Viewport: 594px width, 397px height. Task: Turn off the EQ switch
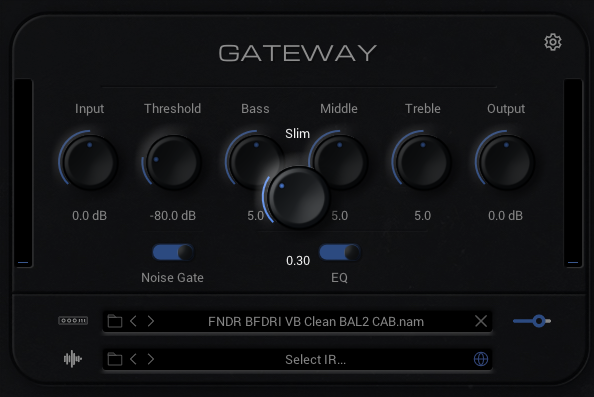click(x=340, y=252)
